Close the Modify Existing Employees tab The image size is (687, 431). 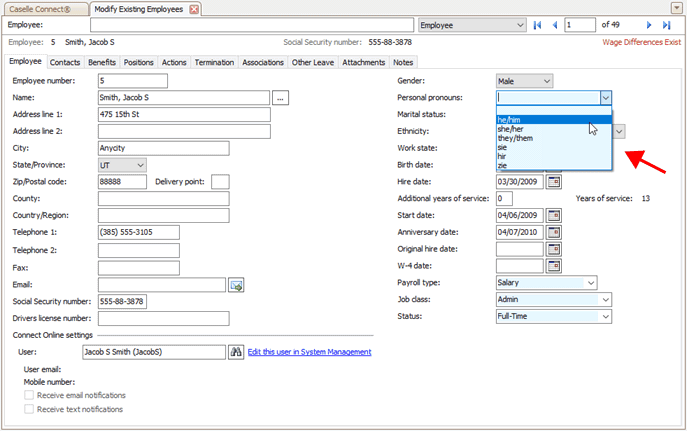194,9
